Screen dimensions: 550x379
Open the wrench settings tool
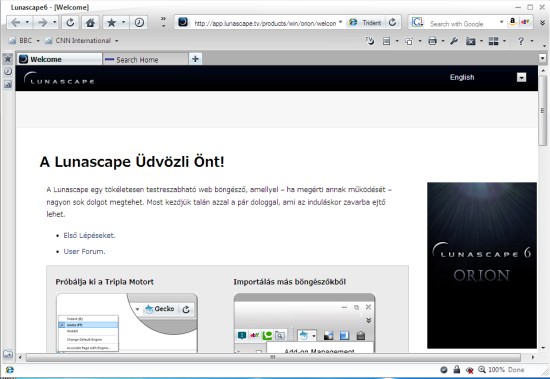(454, 41)
